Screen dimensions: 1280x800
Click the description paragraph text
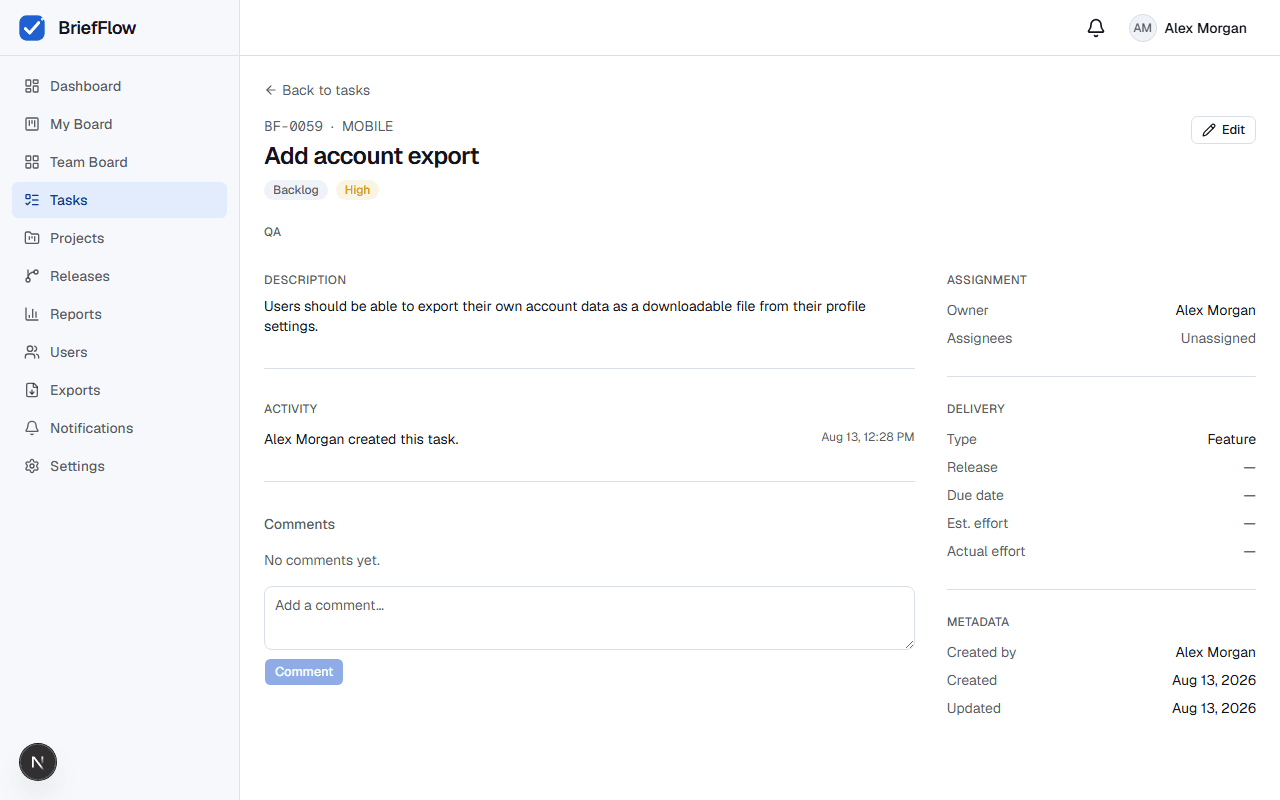(x=565, y=316)
